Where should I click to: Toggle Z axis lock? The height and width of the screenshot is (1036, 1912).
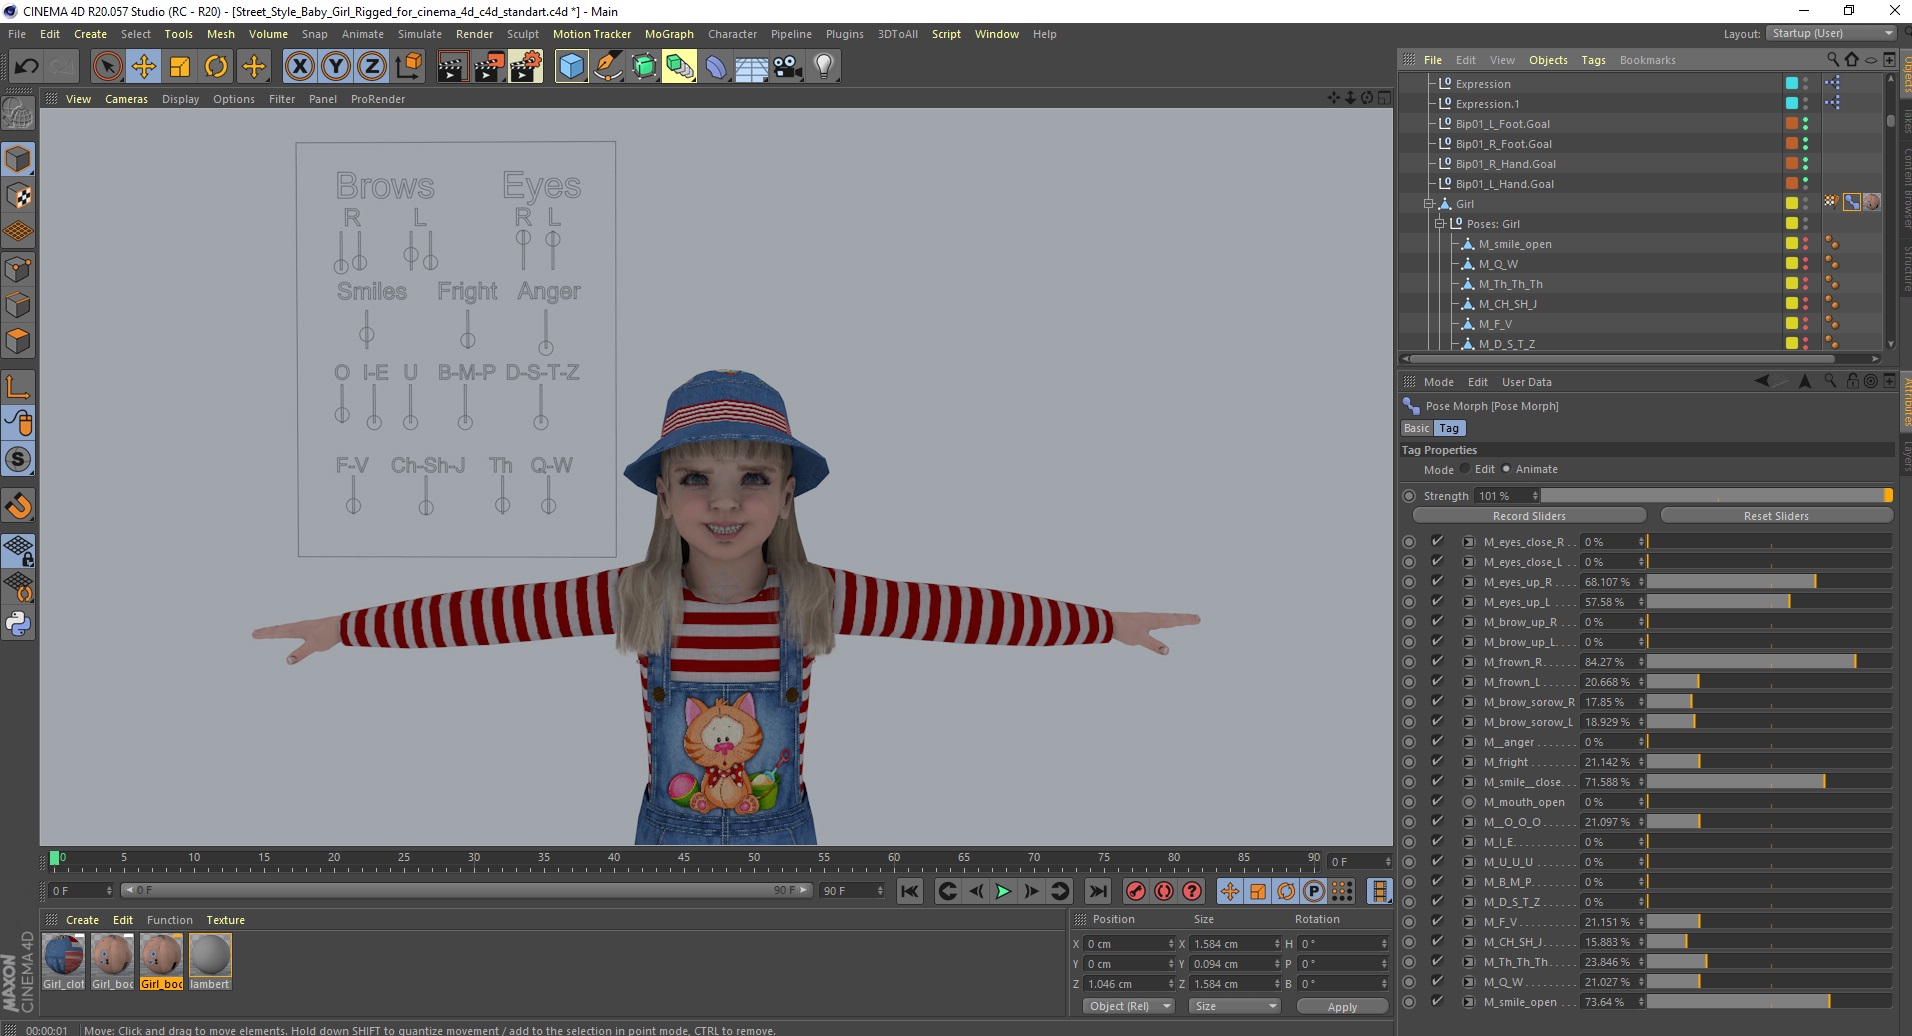(372, 67)
